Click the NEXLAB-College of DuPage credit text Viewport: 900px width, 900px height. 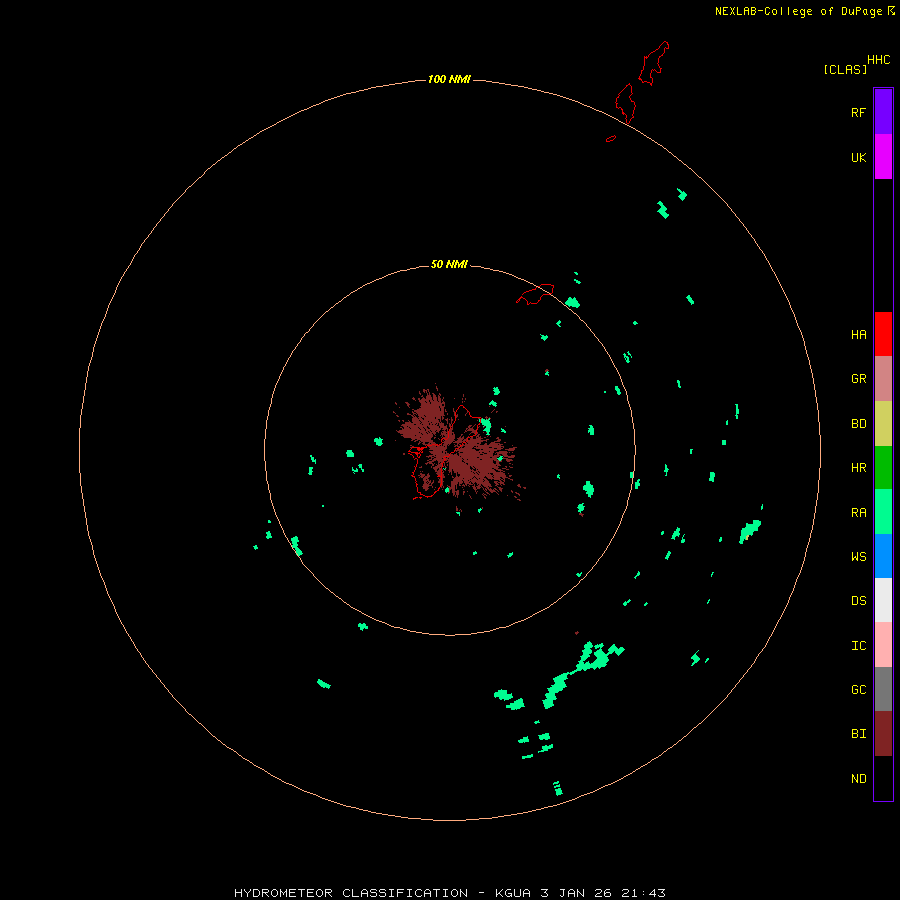(x=798, y=11)
